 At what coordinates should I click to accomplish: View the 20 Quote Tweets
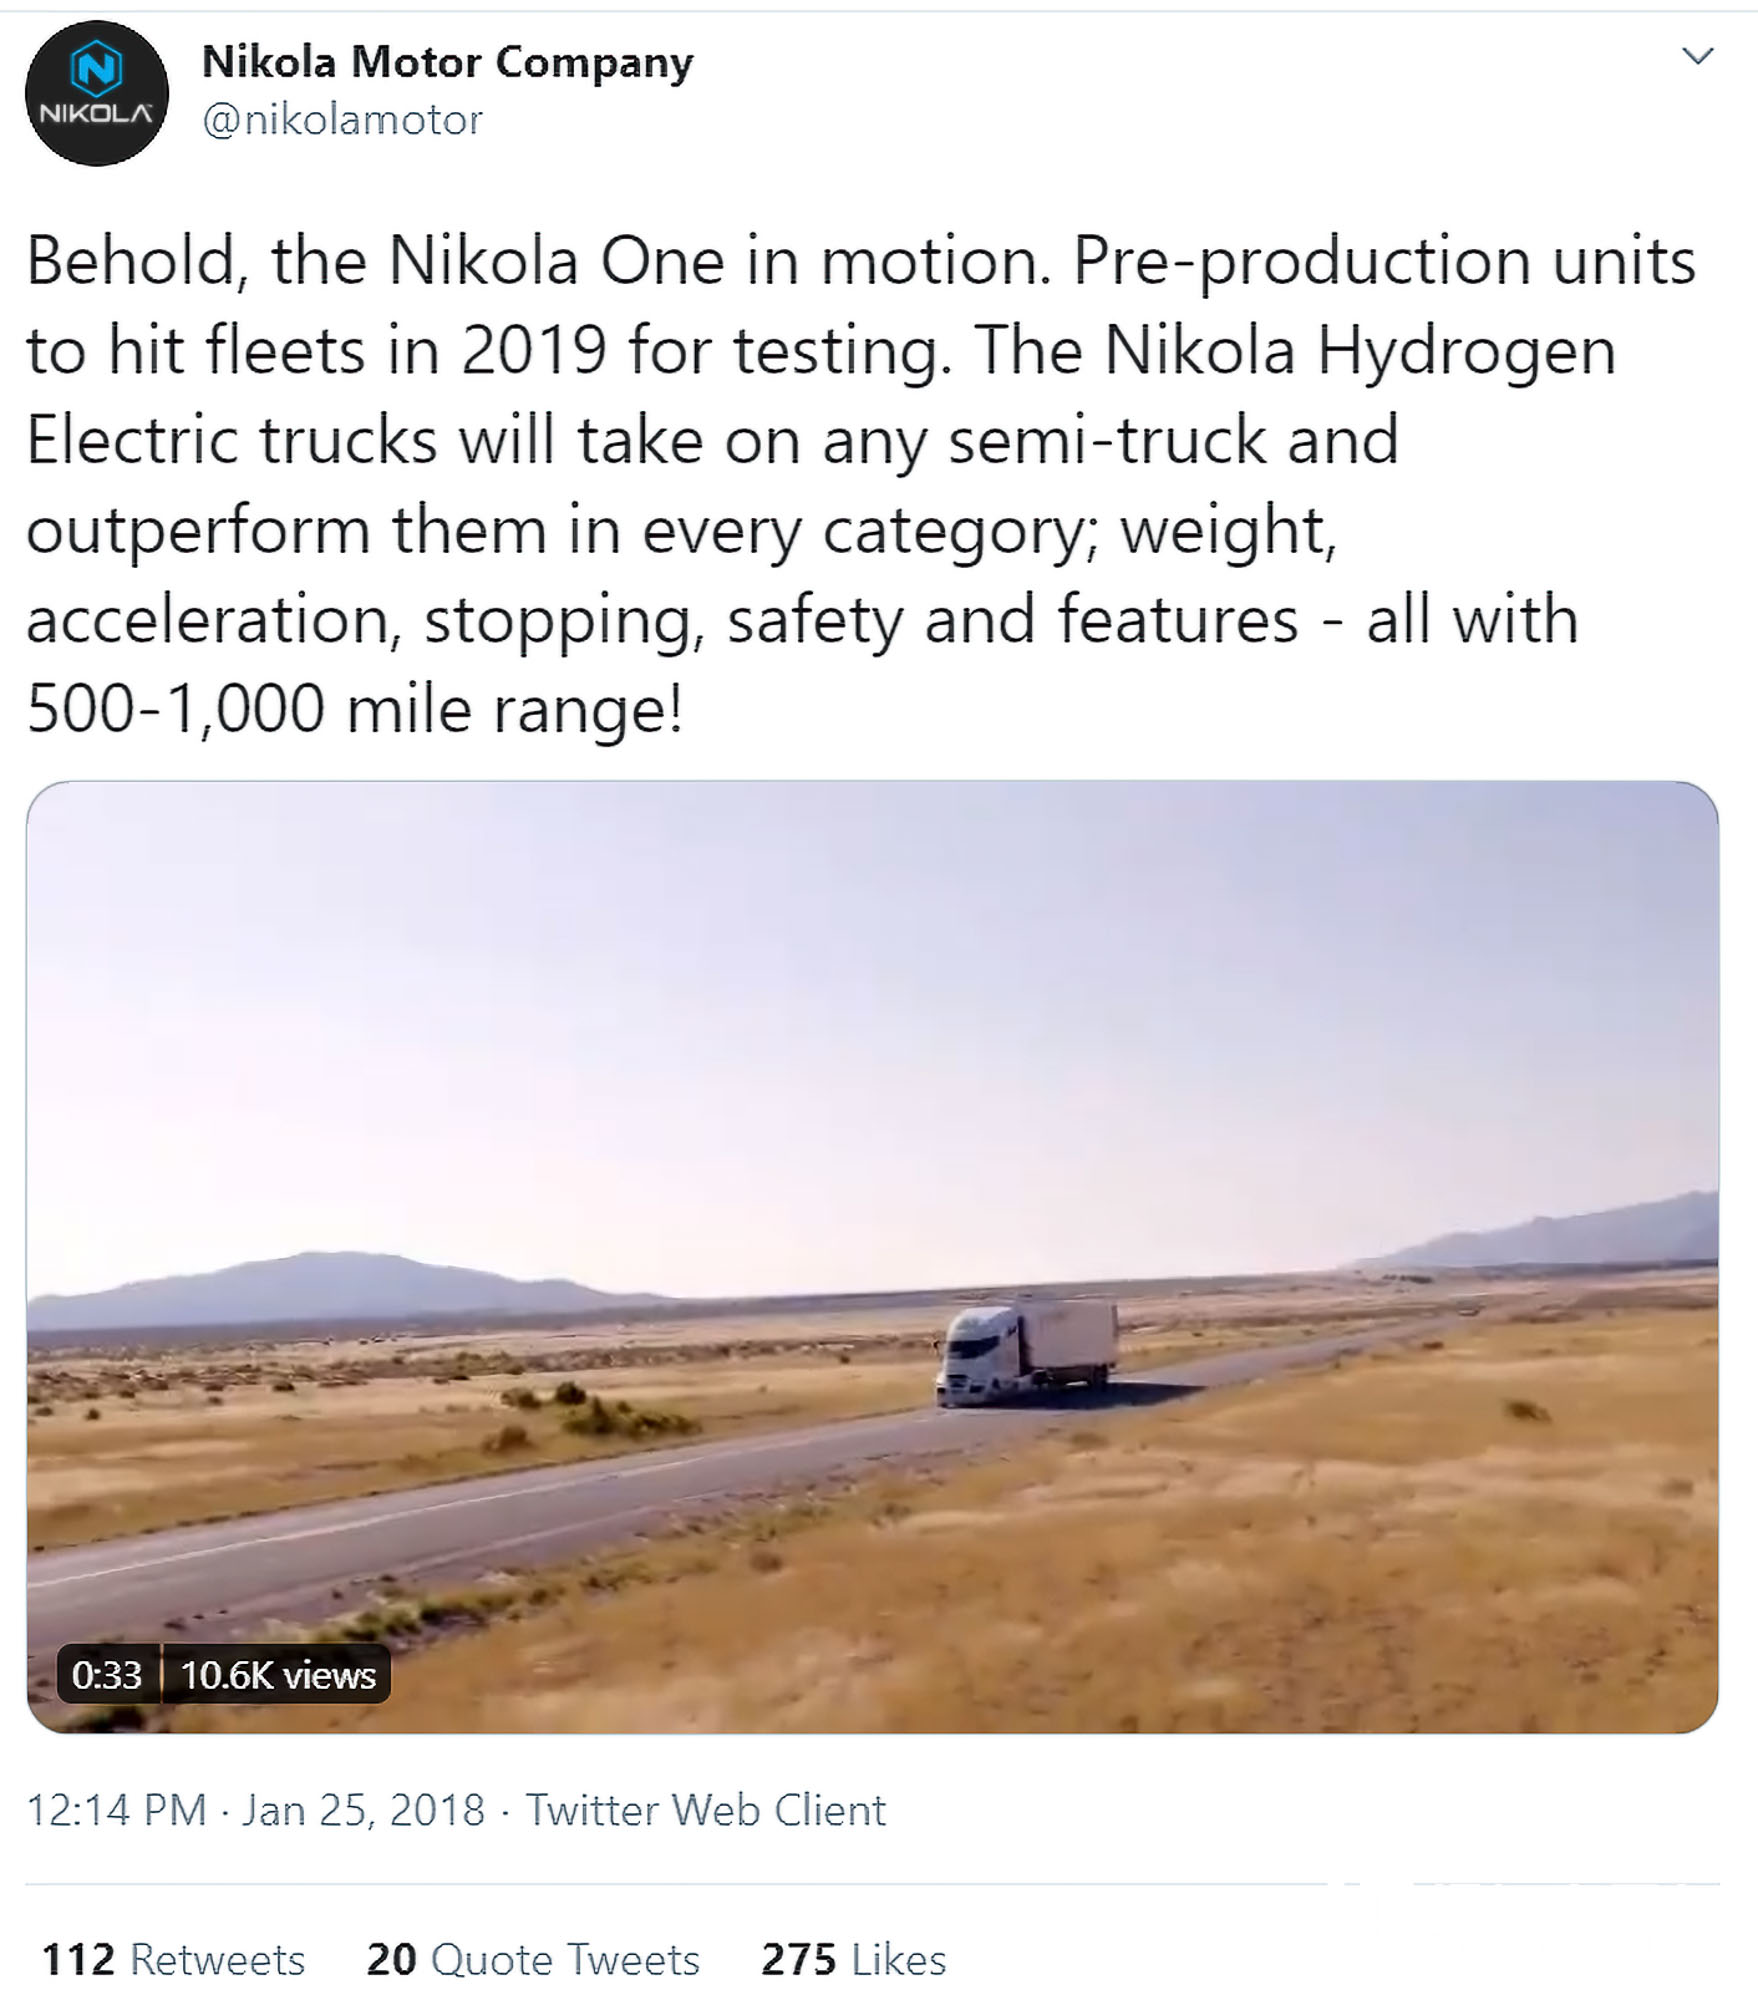[x=532, y=1960]
